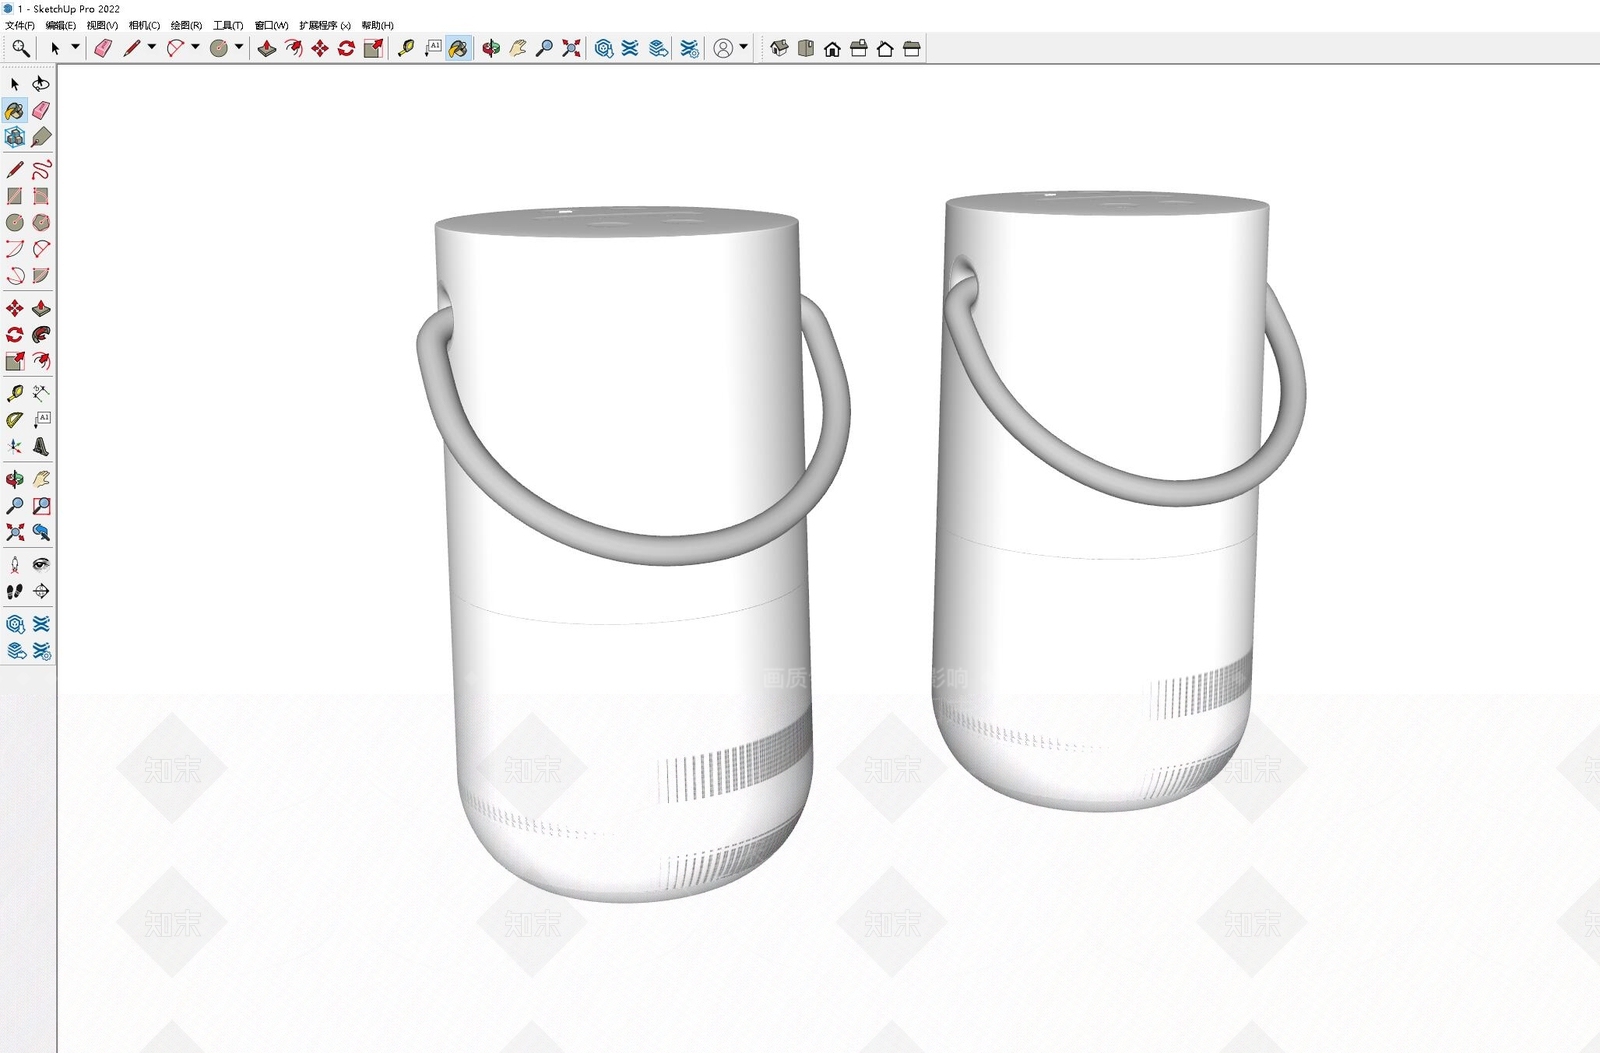This screenshot has width=1600, height=1053.
Task: Activate the Follow Me tool
Action: point(41,335)
